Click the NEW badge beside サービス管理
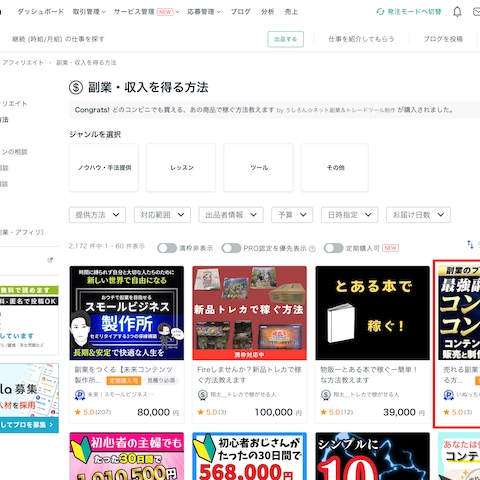The image size is (480, 480). (x=165, y=12)
